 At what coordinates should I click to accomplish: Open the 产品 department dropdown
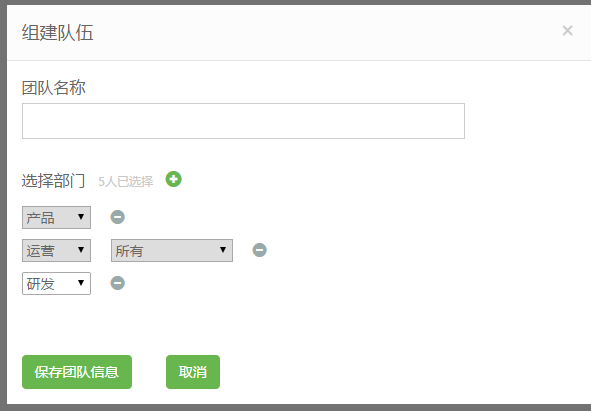point(57,217)
